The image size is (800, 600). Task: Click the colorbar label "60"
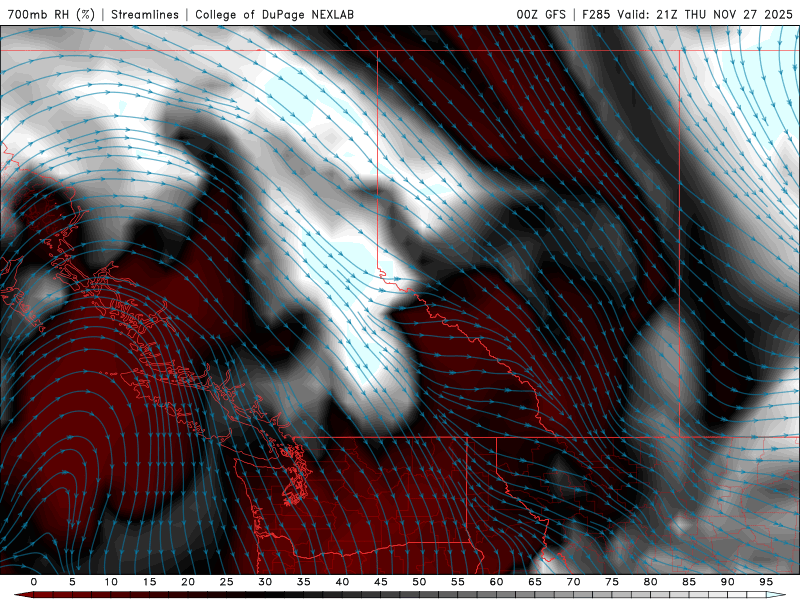tap(496, 582)
